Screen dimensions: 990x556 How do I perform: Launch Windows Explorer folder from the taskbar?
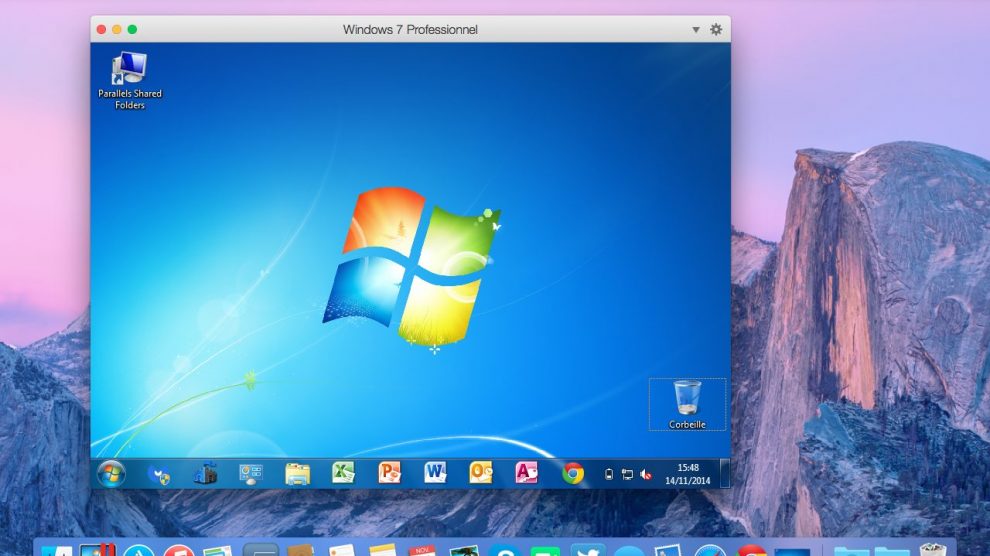pos(297,474)
